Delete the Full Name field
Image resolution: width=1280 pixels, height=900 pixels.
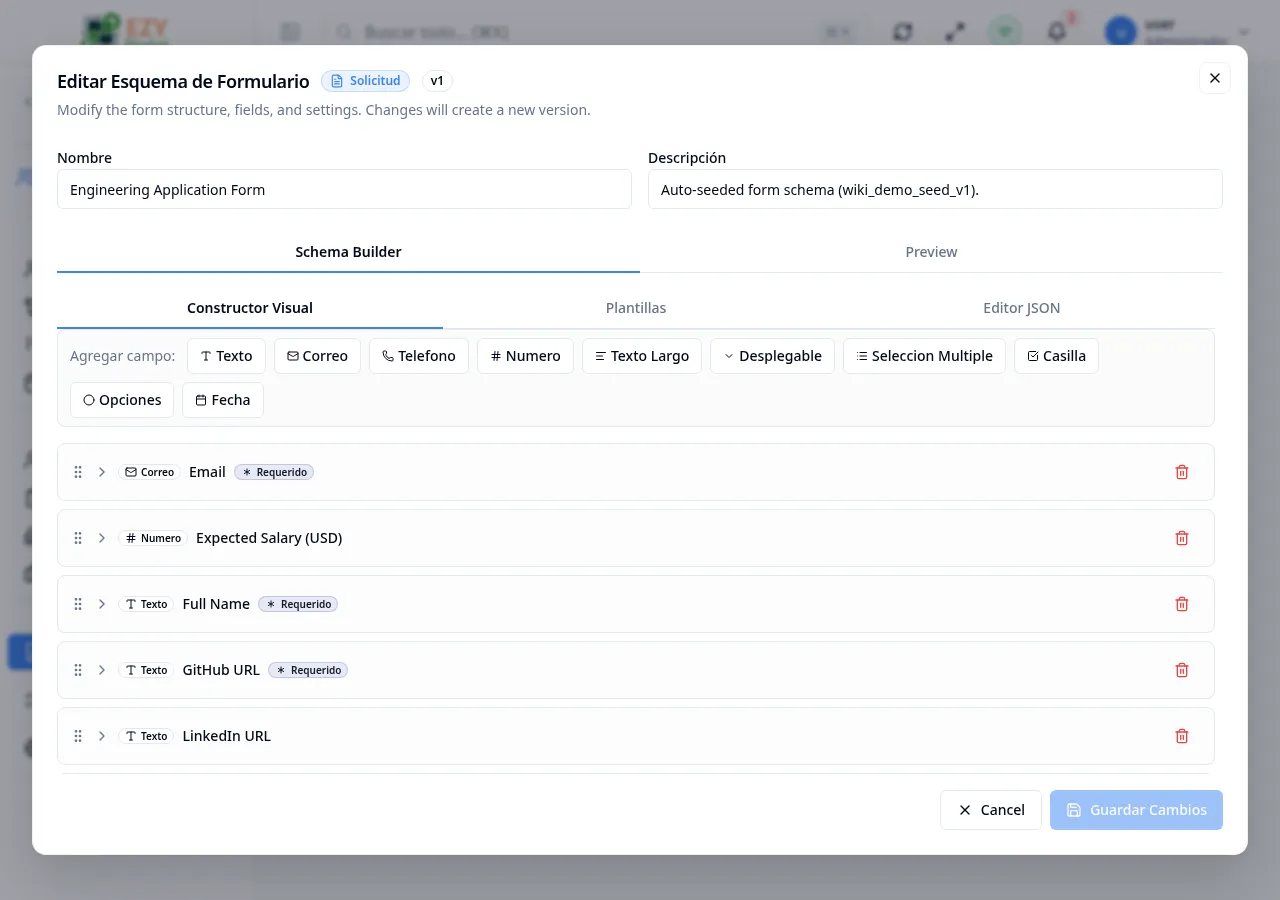coord(1182,604)
